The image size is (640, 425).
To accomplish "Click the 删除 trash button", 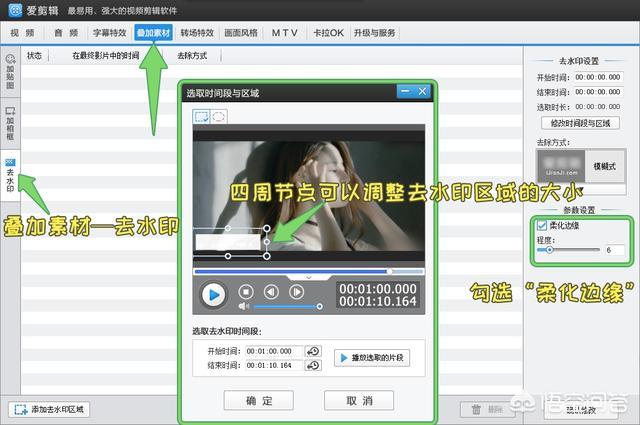I will 487,409.
